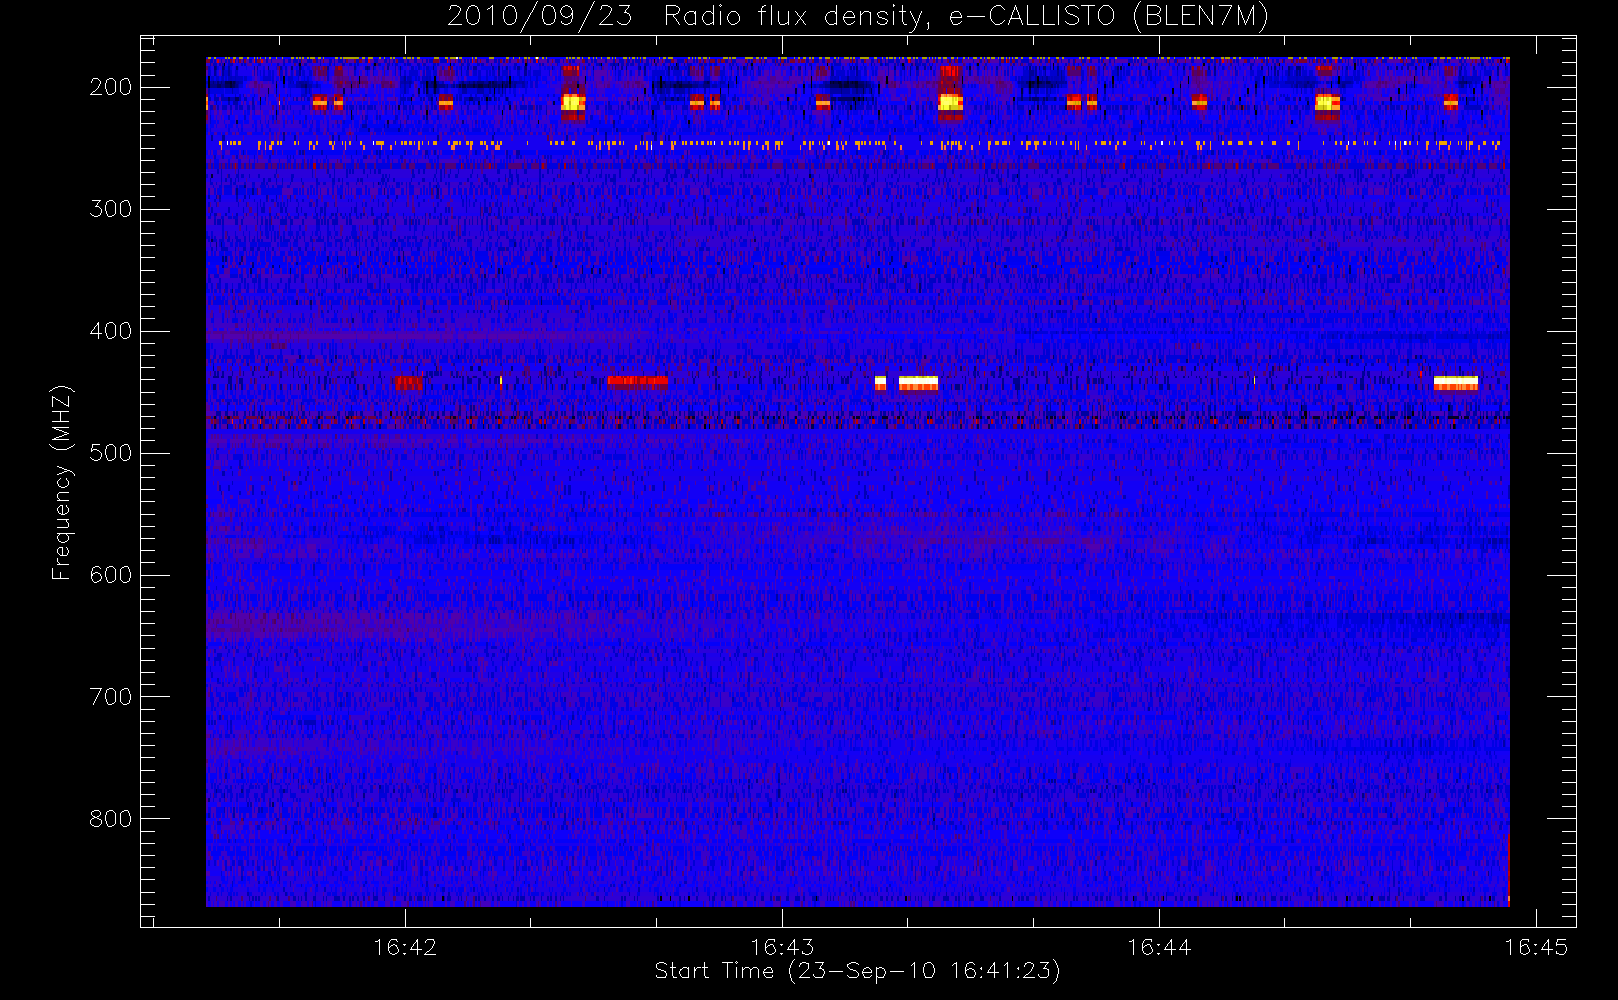This screenshot has height=1000, width=1618.
Task: Click the bright white burst near 440 MHz after 16:43
Action: coord(918,383)
